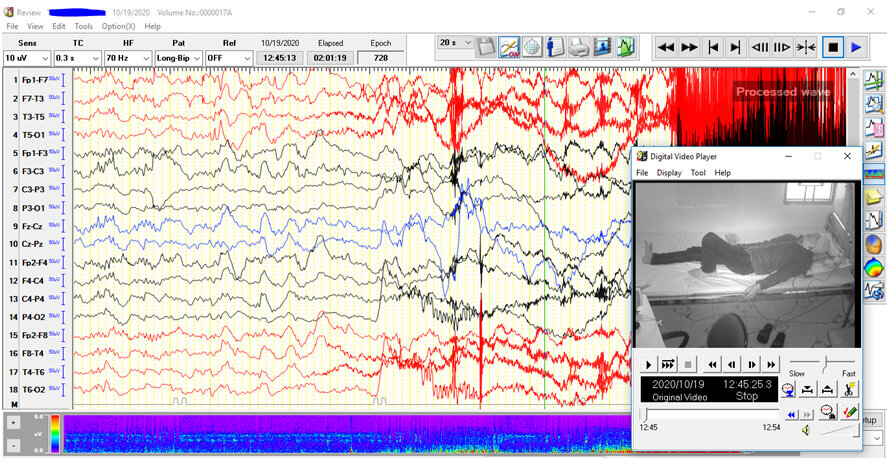
Task: Select the spectrogram trend icon in the right sidebar
Action: 873,172
